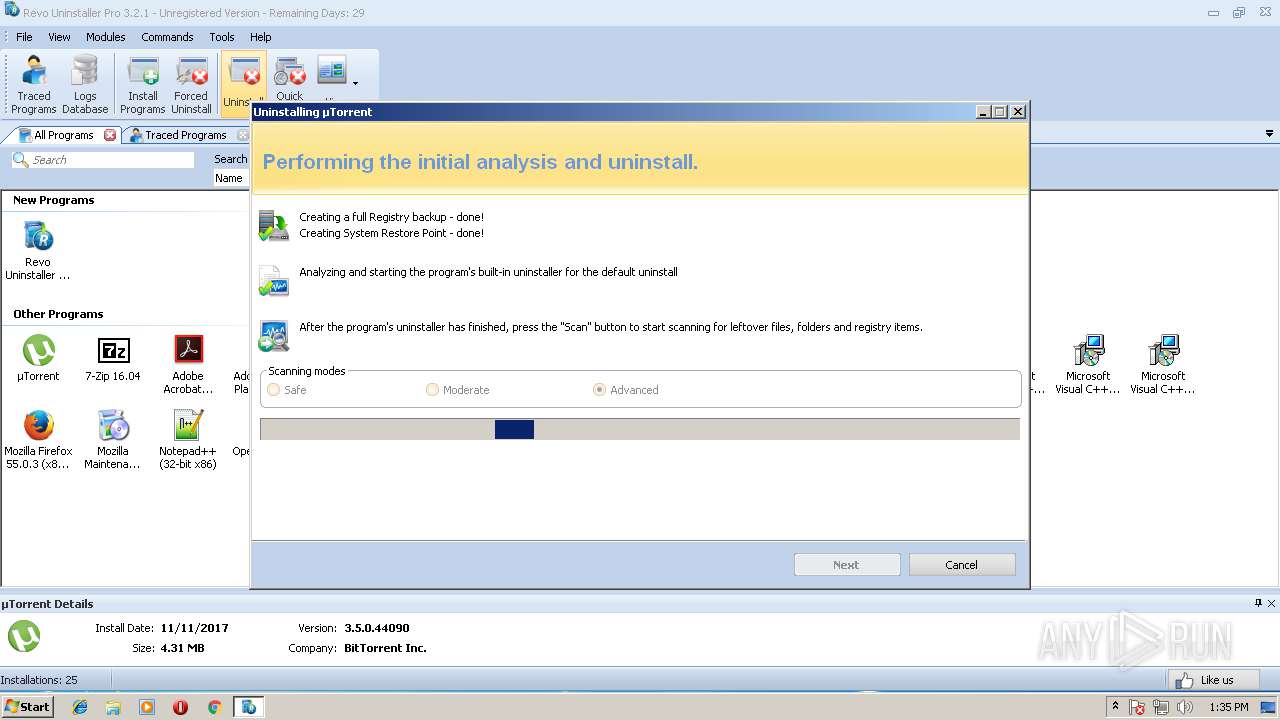Select Revo Uninstaller under New Programs
The image size is (1280, 720).
click(x=38, y=251)
